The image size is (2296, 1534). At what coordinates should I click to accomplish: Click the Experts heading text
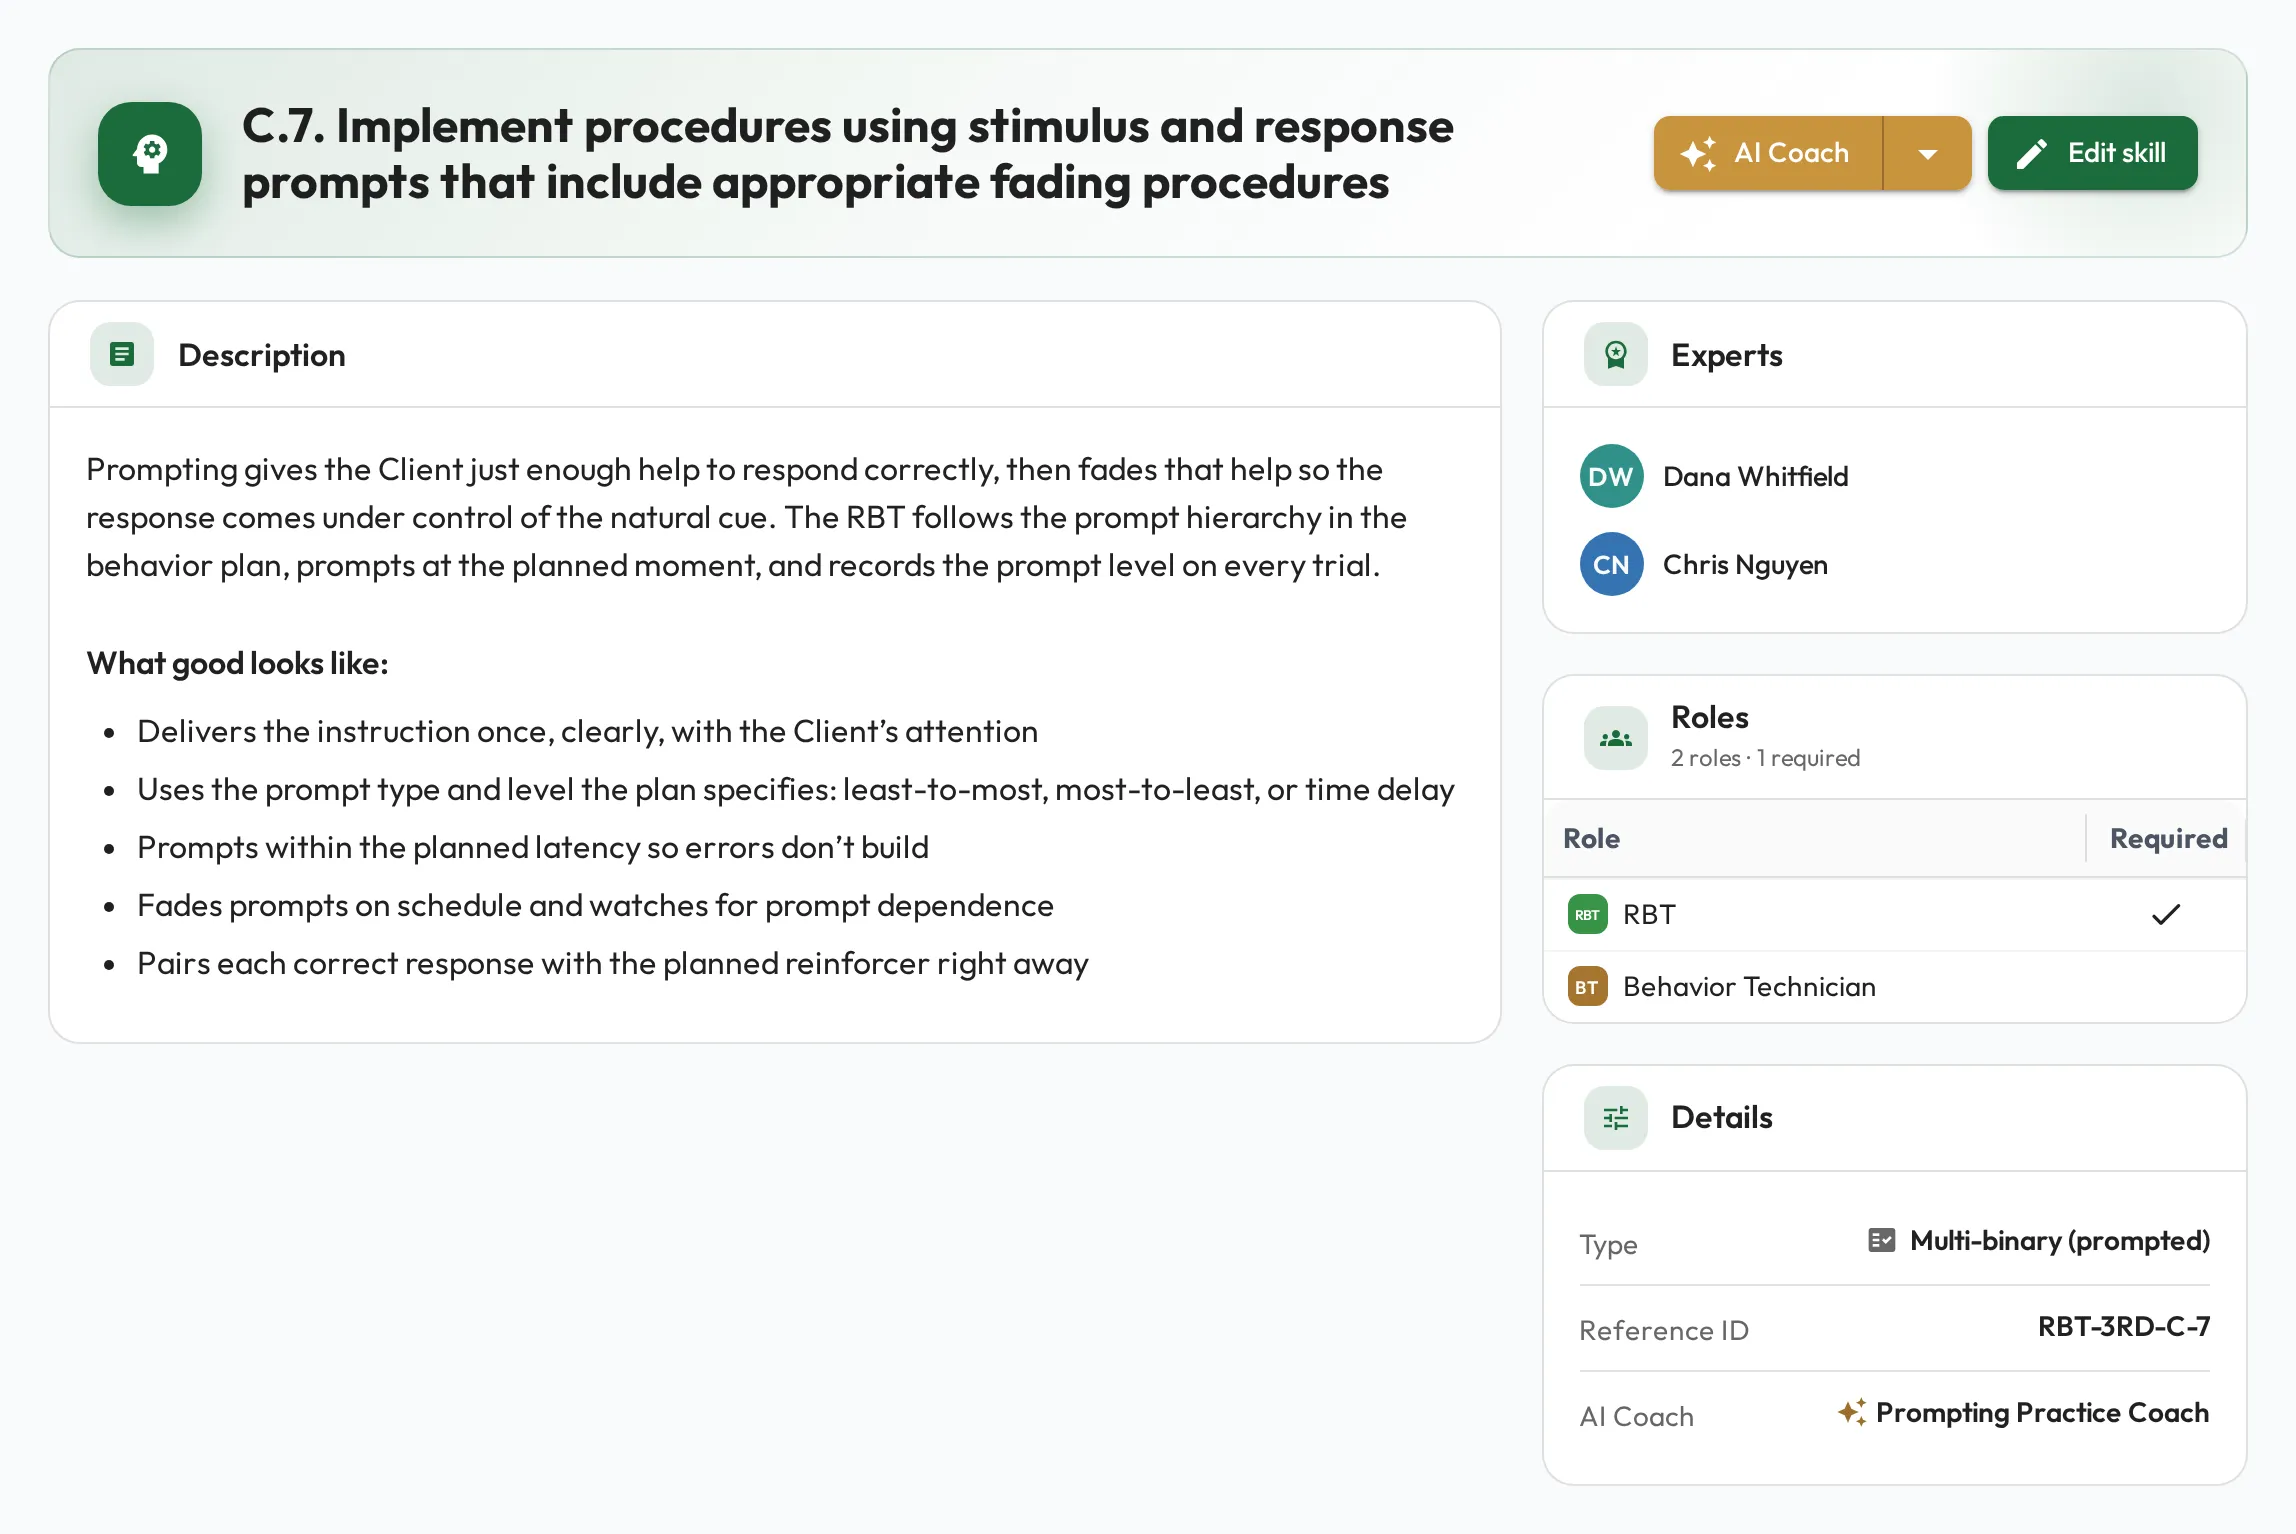tap(1726, 355)
